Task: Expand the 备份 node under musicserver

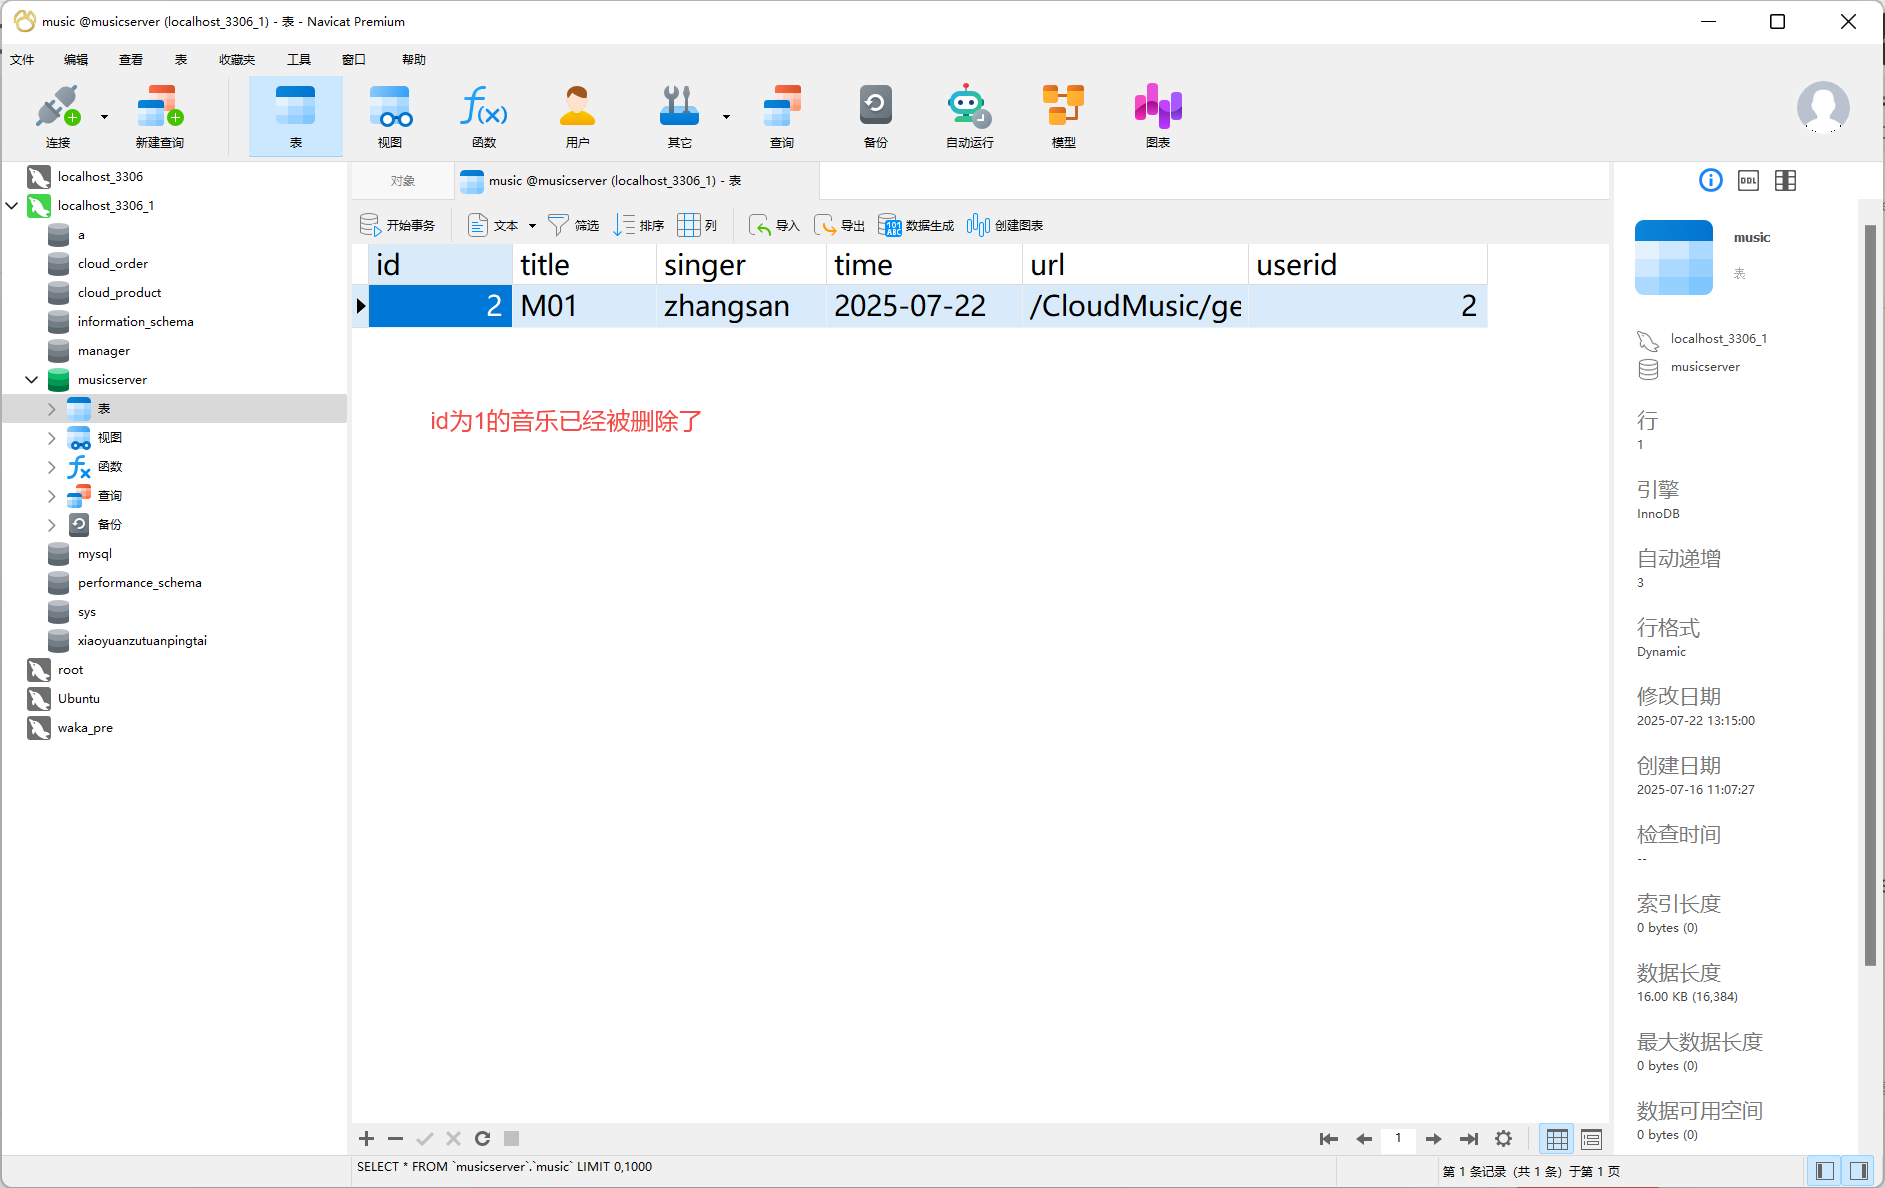Action: (52, 524)
